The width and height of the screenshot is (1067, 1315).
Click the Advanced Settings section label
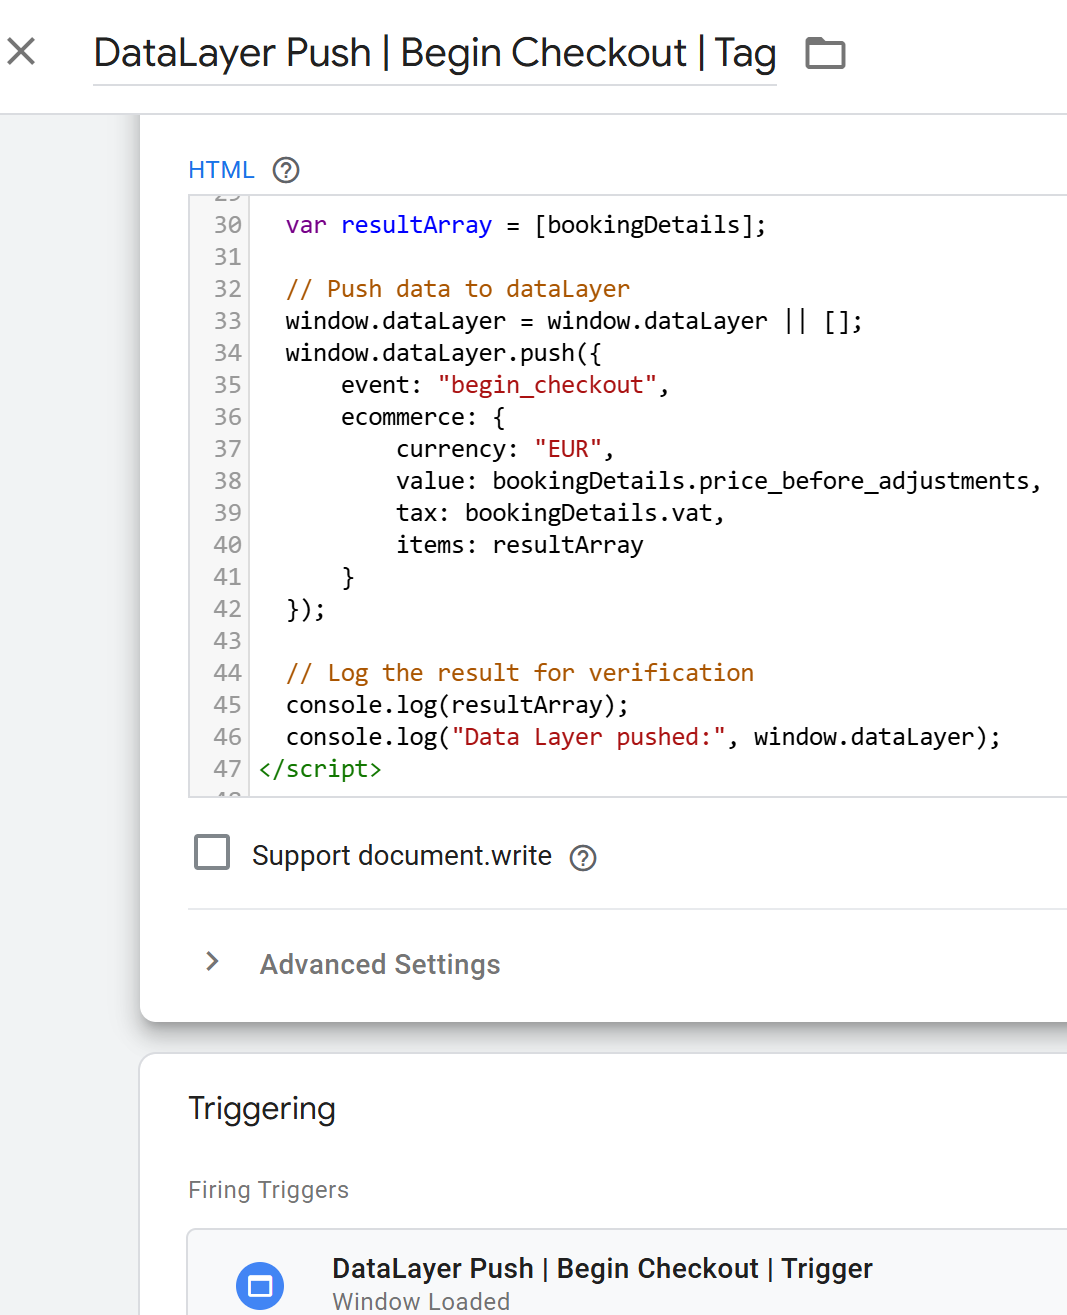click(380, 964)
